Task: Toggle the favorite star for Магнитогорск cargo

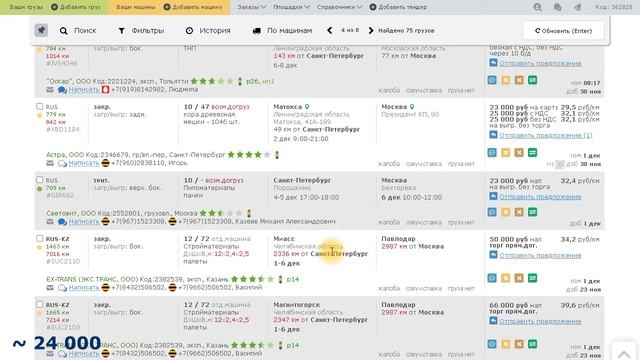Action: coord(40,313)
